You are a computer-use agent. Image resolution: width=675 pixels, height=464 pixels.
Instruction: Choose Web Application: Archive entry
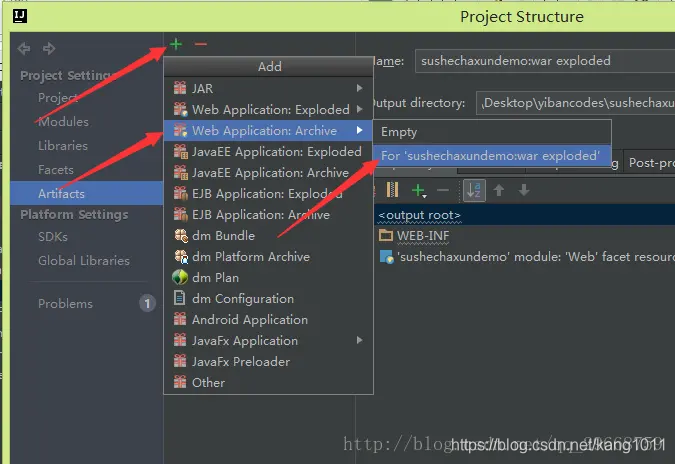pos(268,130)
